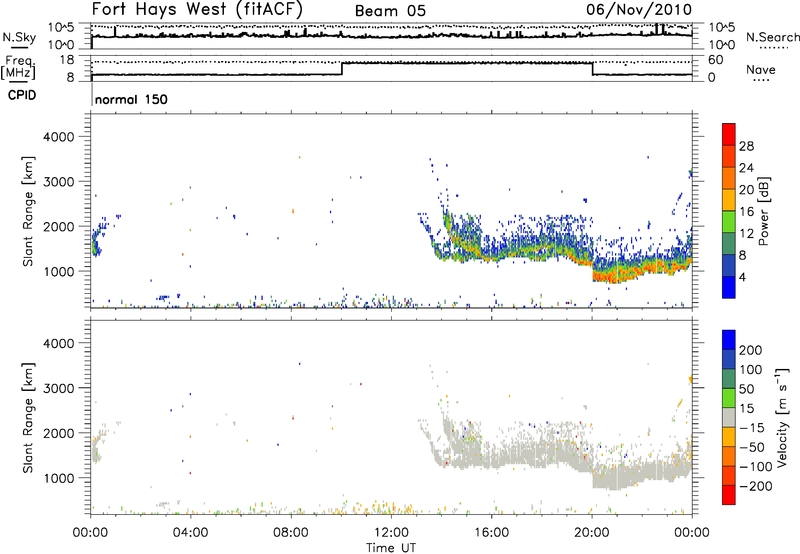Click the "16:00" time tick label
800x554 pixels.
491,533
